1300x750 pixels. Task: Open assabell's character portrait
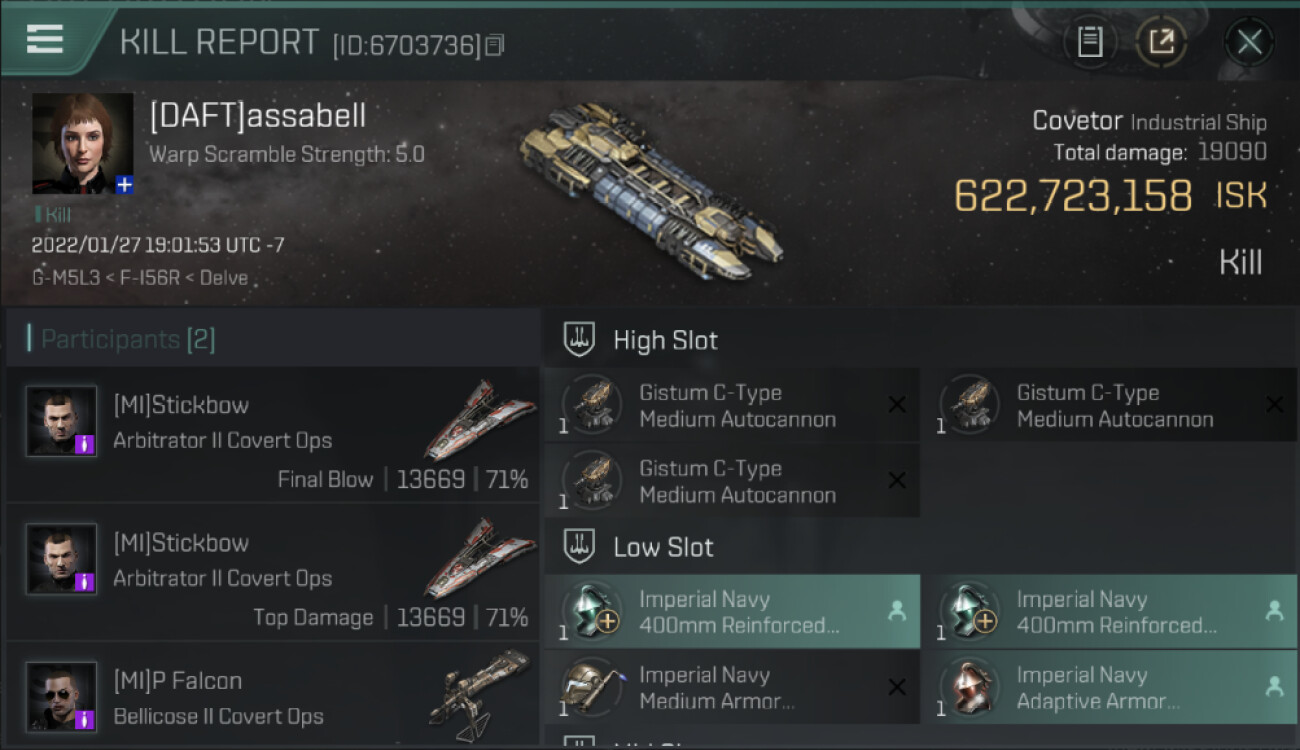click(82, 142)
